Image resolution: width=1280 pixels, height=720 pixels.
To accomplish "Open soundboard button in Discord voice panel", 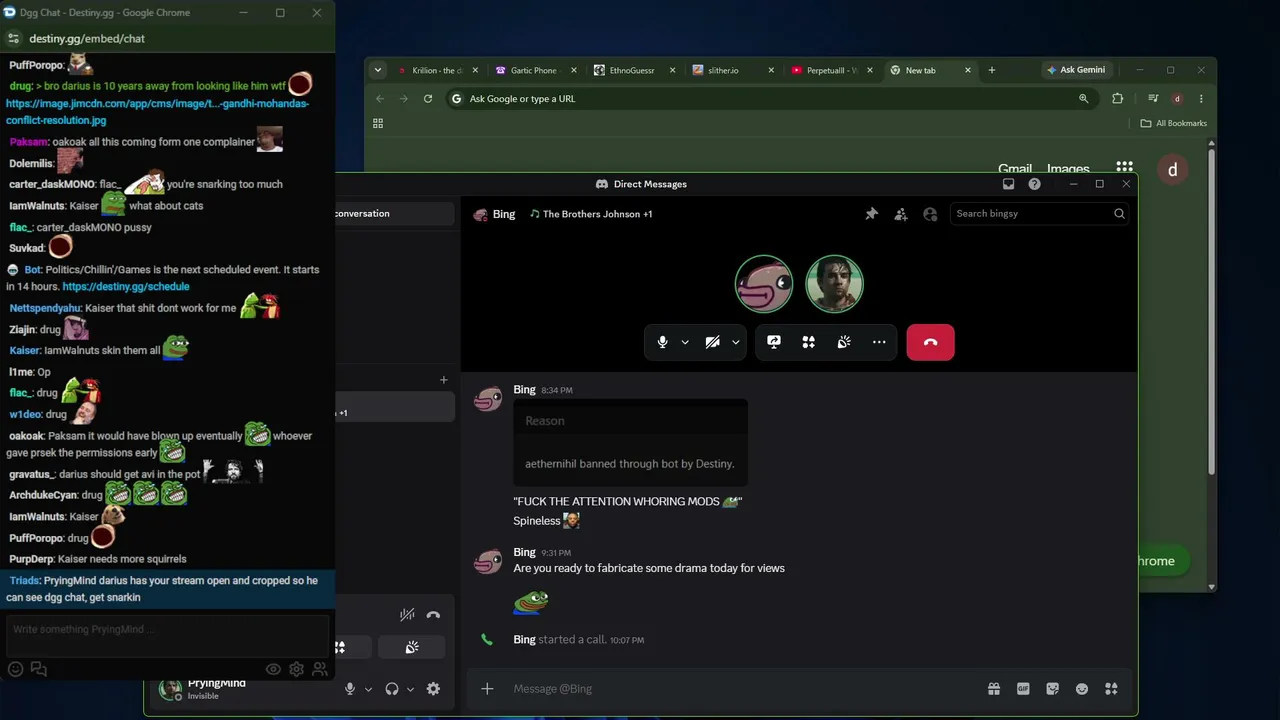I will tap(412, 648).
